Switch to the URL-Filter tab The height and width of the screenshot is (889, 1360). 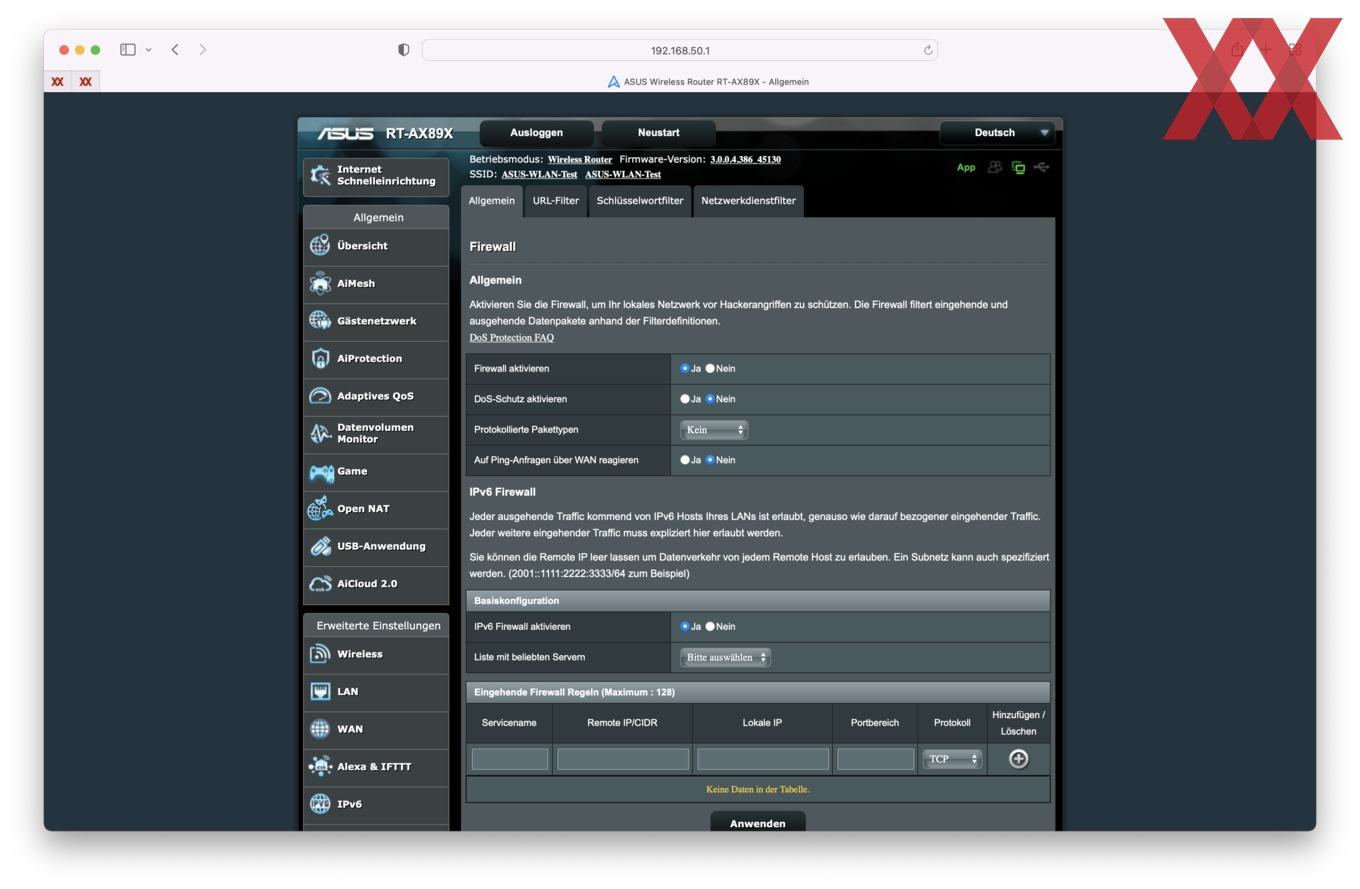555,201
